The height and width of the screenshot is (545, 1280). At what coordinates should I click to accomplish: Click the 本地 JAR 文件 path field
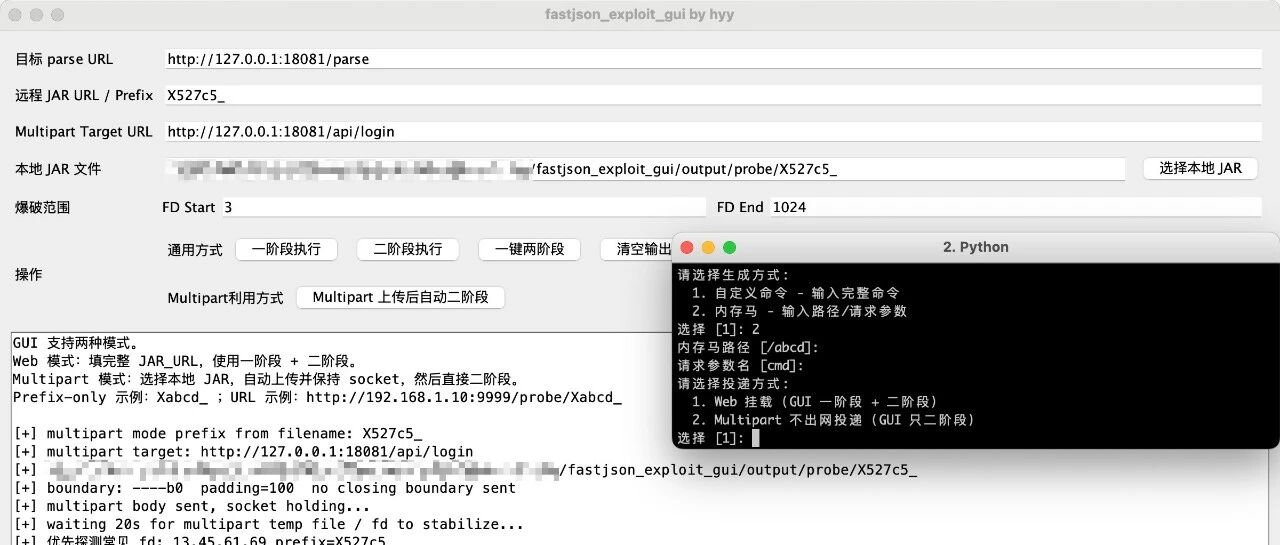644,168
